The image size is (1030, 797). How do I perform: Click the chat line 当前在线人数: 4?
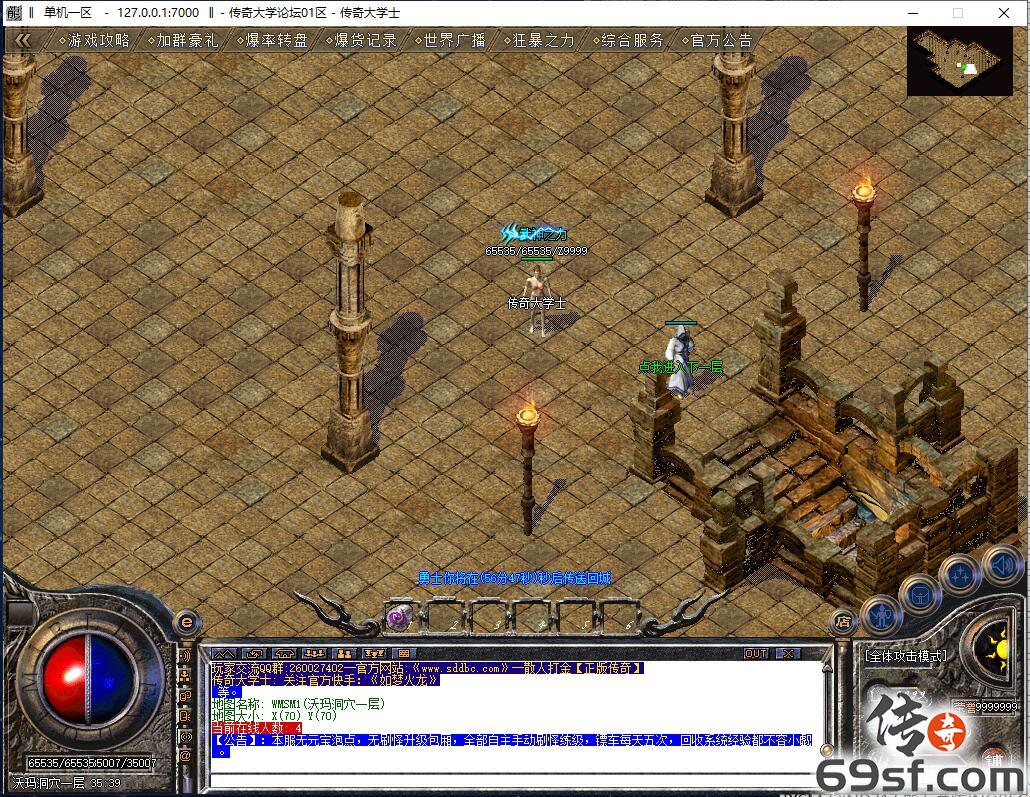[x=257, y=728]
